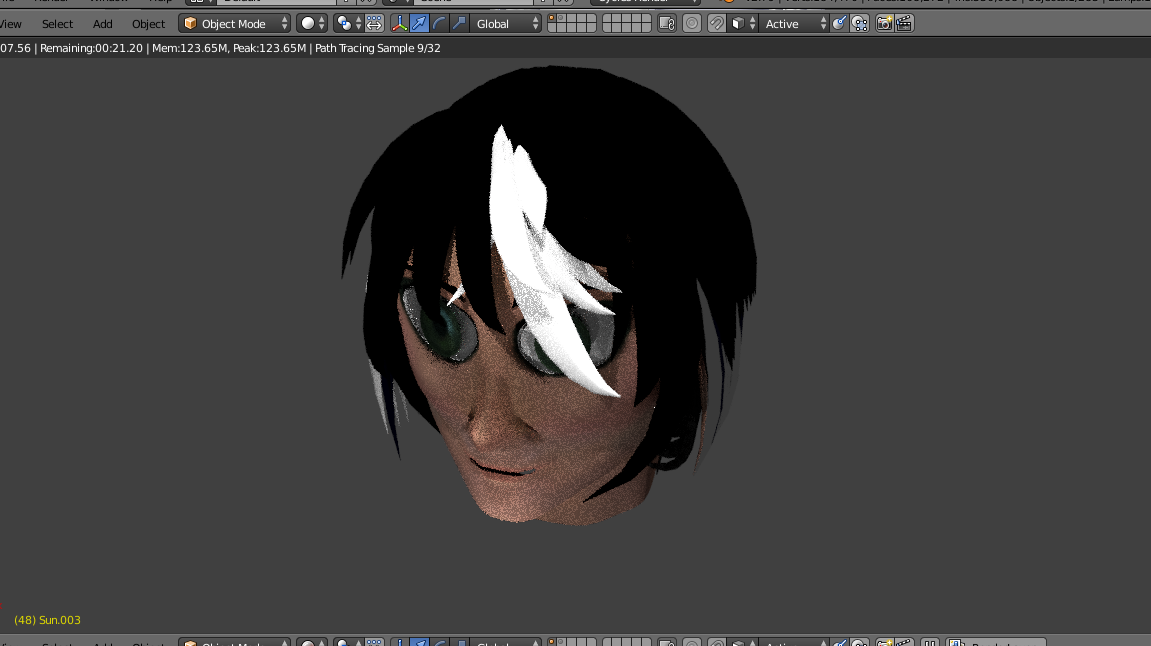Screen dimensions: 1151x646
Task: Open the Global transform orientation dropdown
Action: 506,23
